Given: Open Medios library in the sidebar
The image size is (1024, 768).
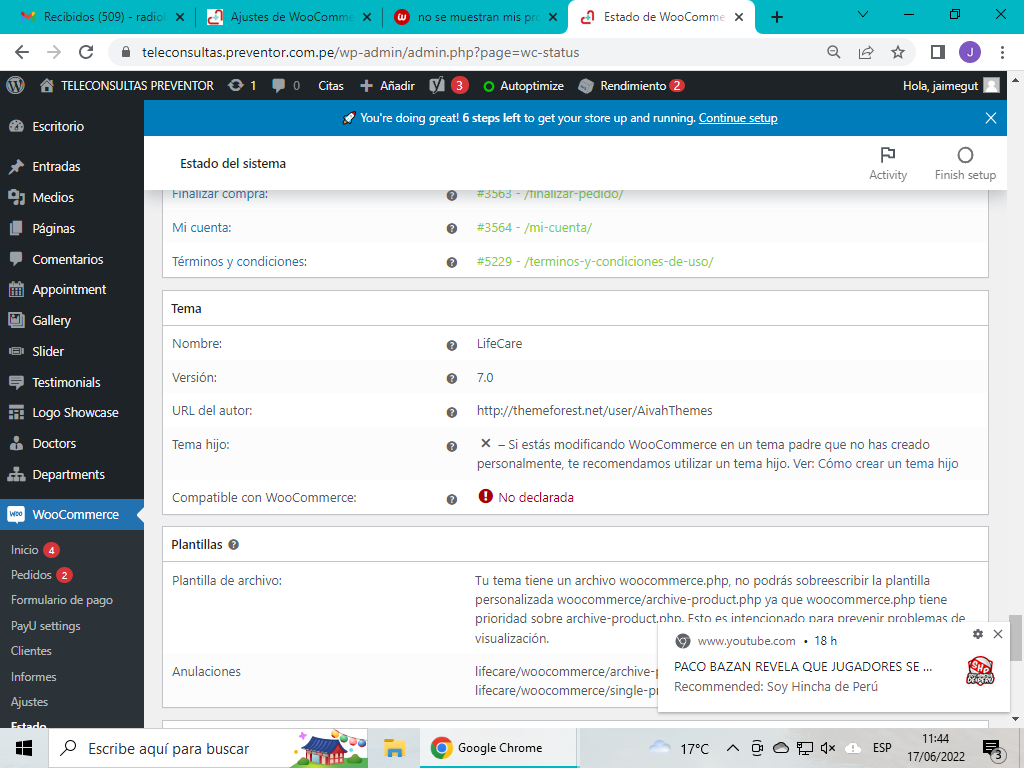Looking at the screenshot, I should (x=72, y=197).
